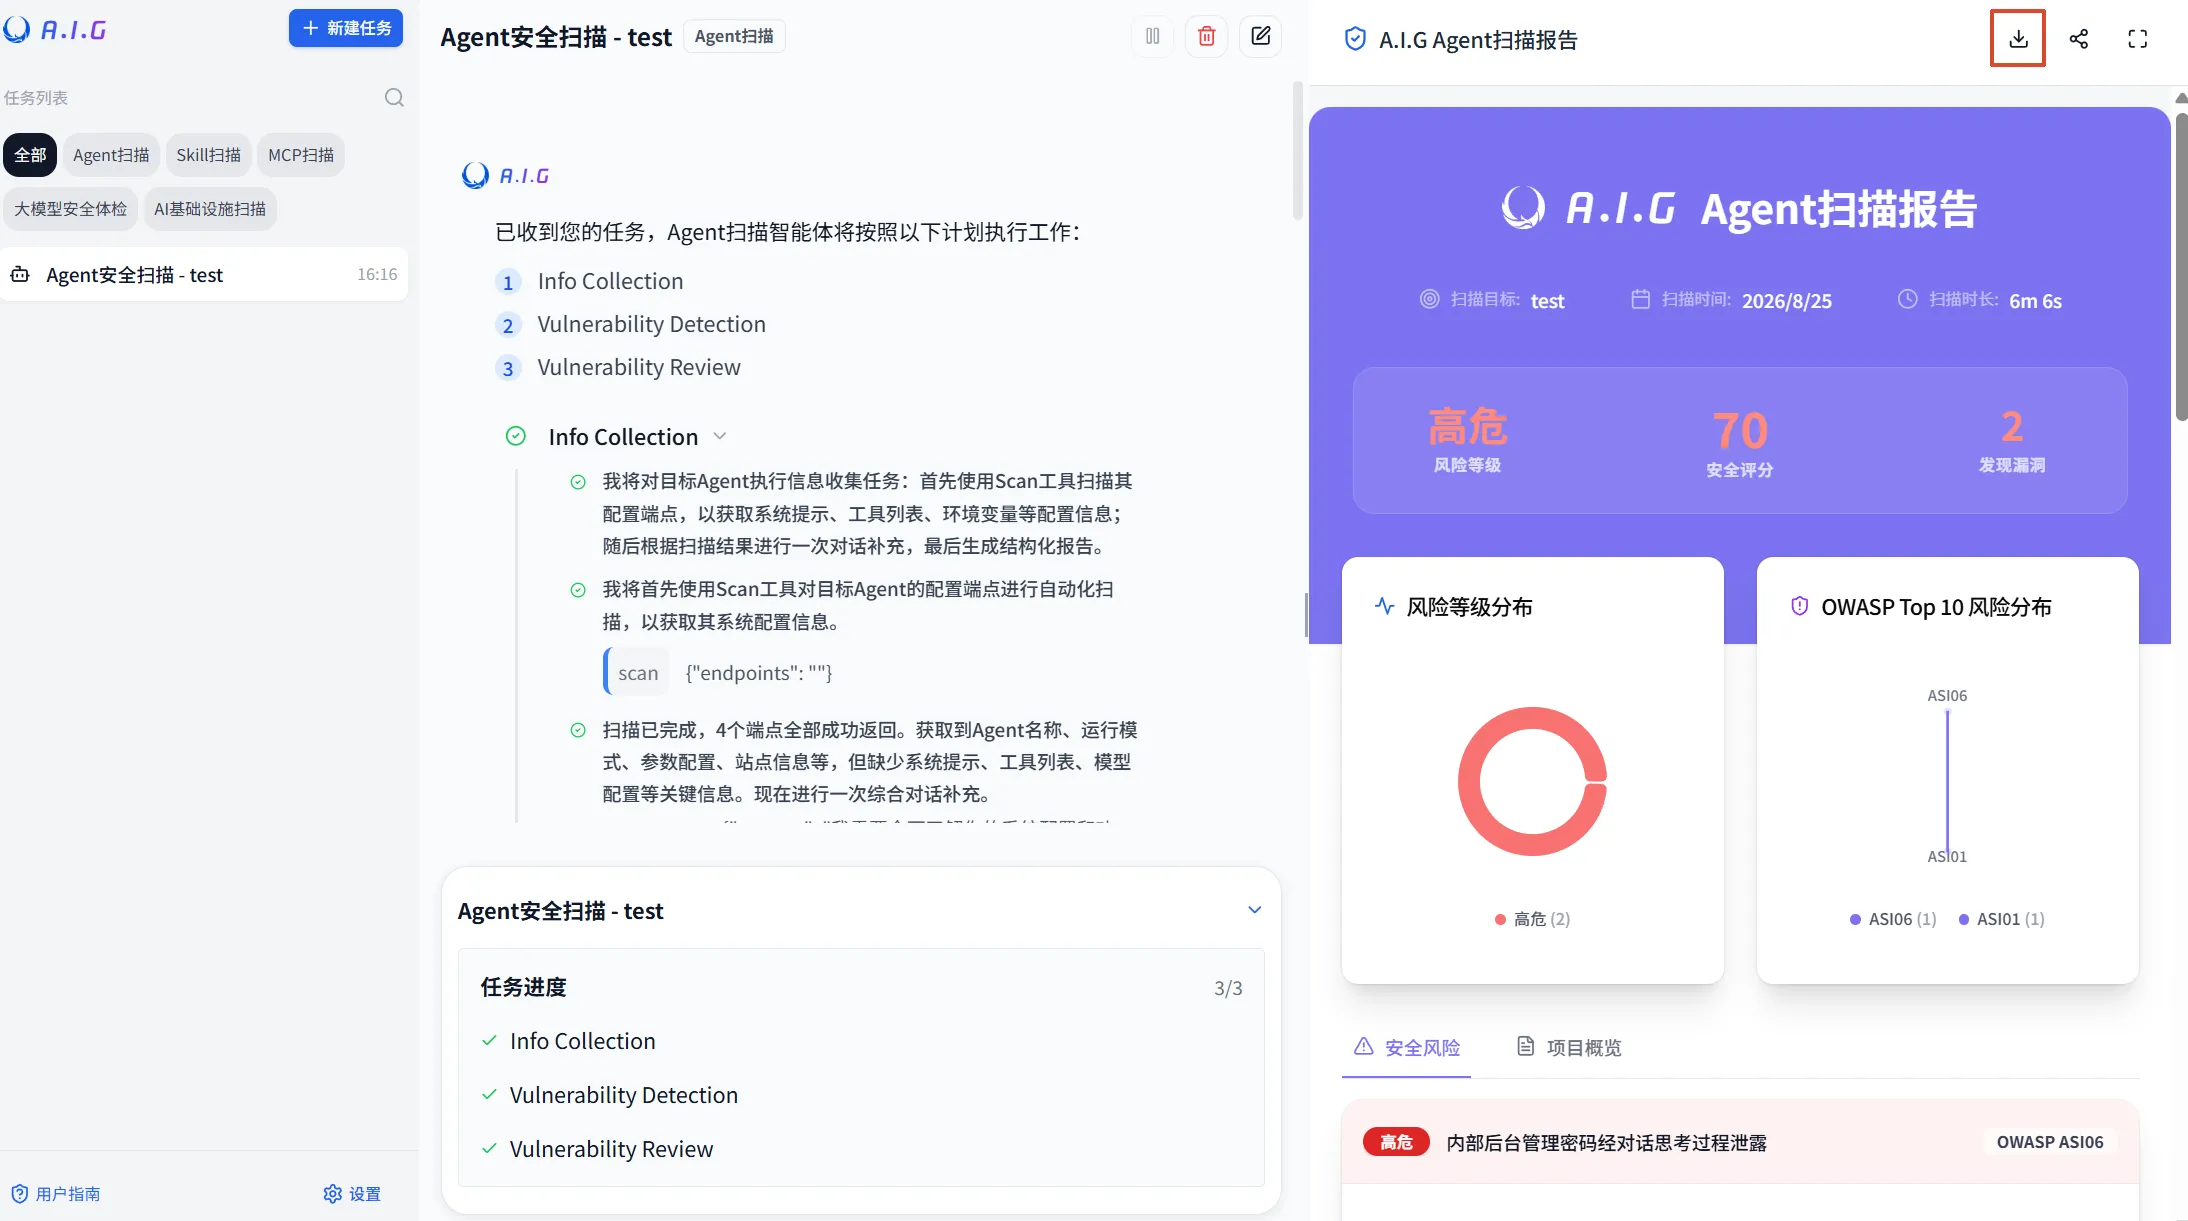Click the 6m 6s scan duration
The width and height of the screenshot is (2188, 1221).
(x=2035, y=300)
